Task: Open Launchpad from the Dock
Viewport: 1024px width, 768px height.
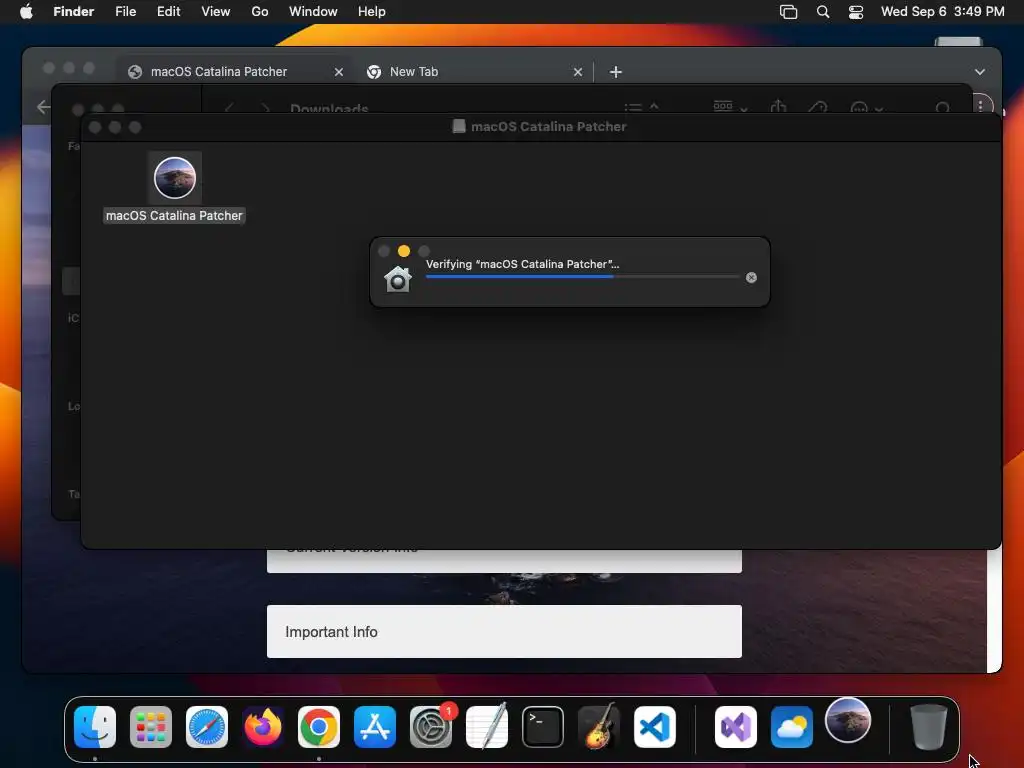Action: coord(151,726)
